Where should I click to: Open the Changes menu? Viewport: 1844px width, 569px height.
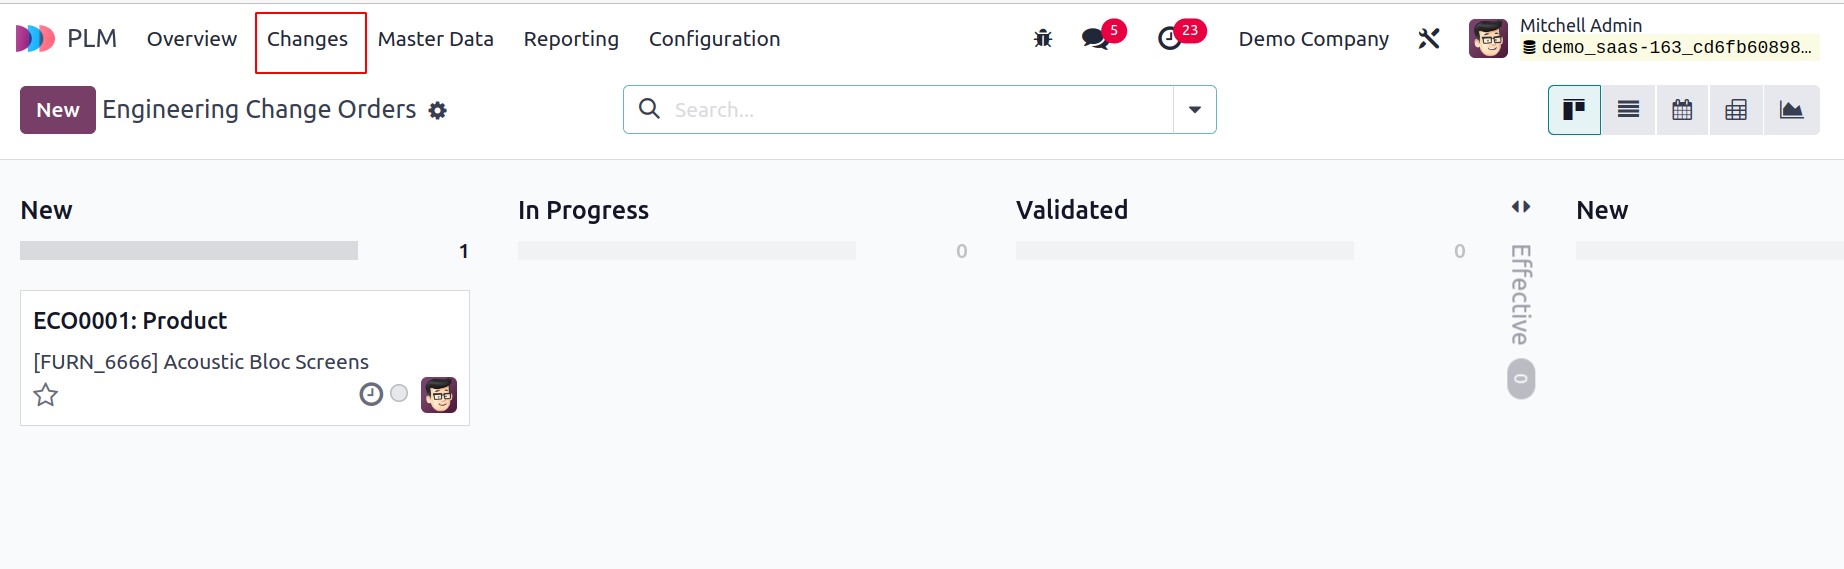pyautogui.click(x=307, y=39)
